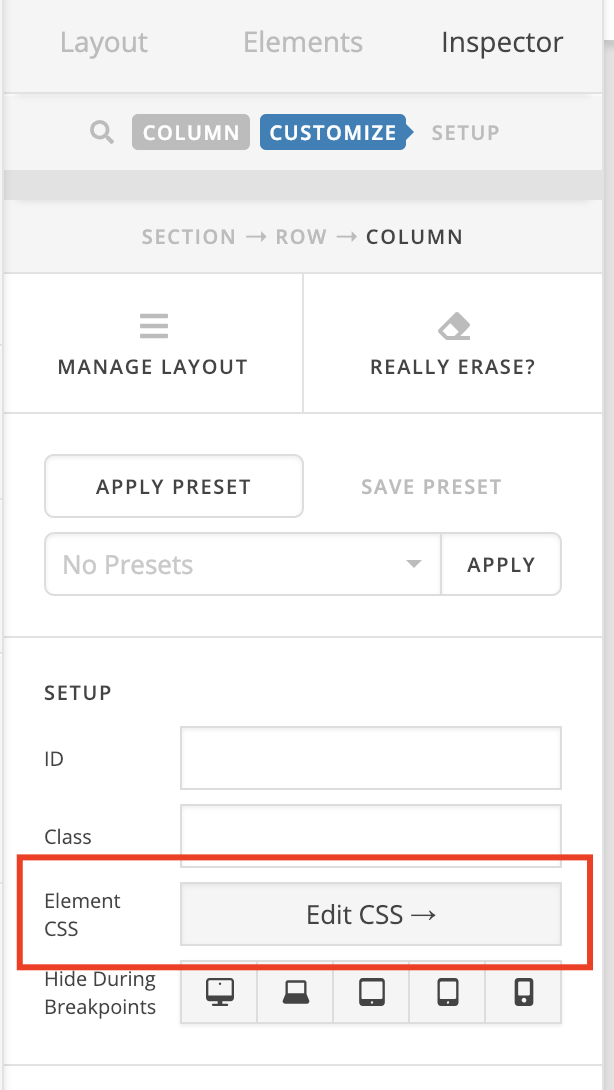Click Apply next to presets dropdown
Image resolution: width=614 pixels, height=1090 pixels.
[501, 565]
